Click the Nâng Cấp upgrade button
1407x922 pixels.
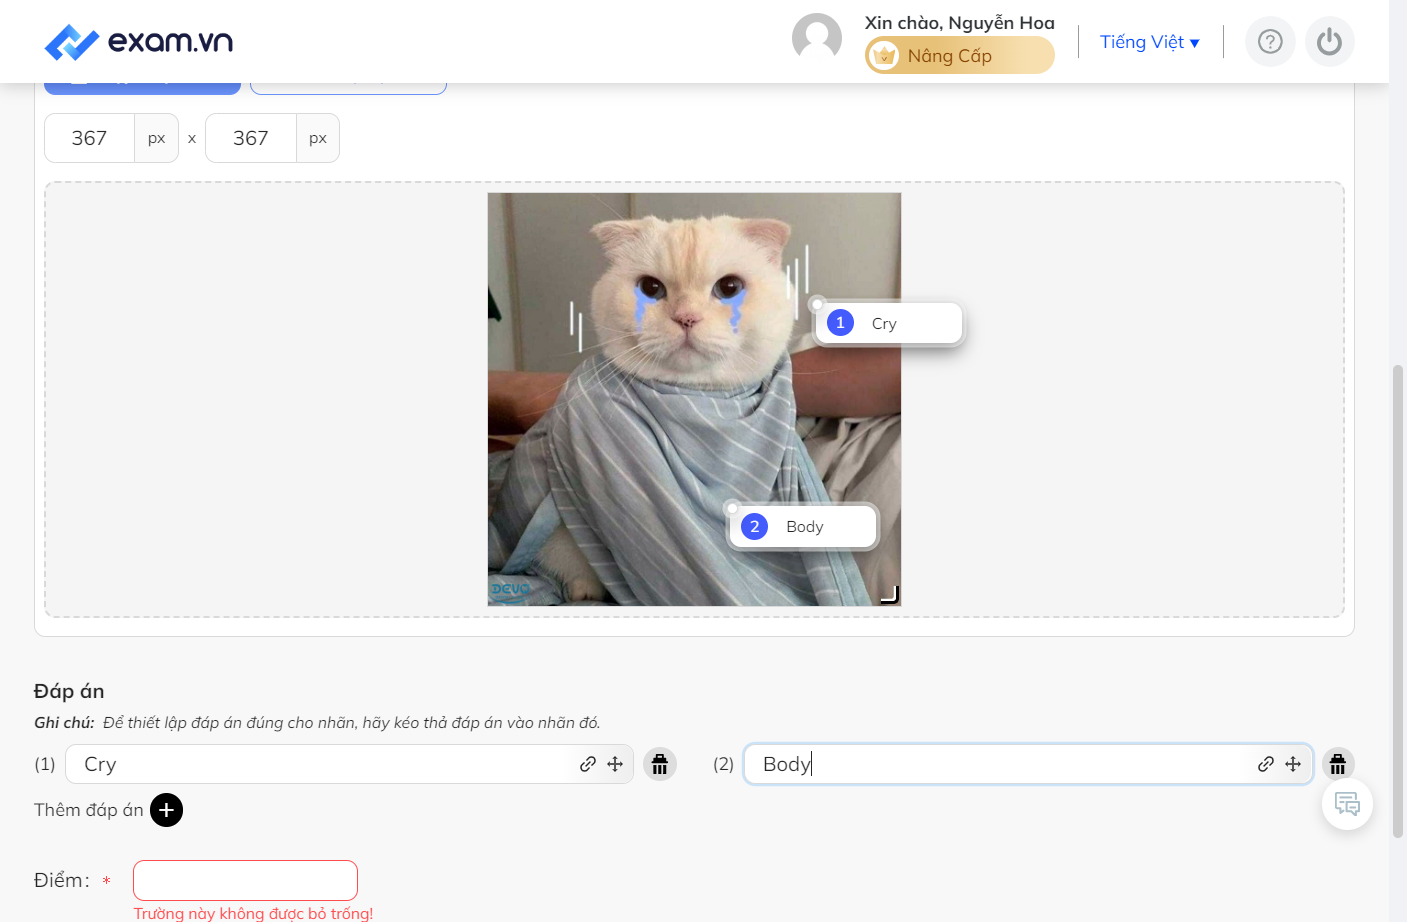tap(959, 55)
